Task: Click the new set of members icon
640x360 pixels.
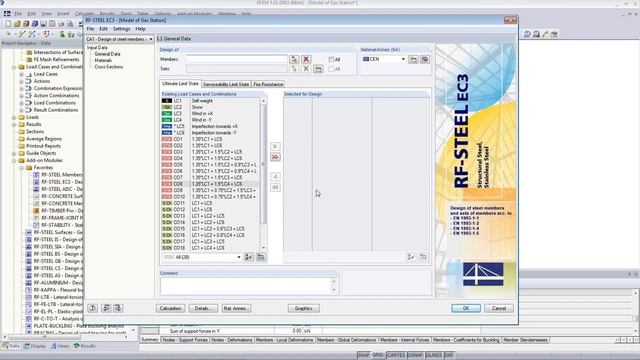Action: pyautogui.click(x=318, y=69)
